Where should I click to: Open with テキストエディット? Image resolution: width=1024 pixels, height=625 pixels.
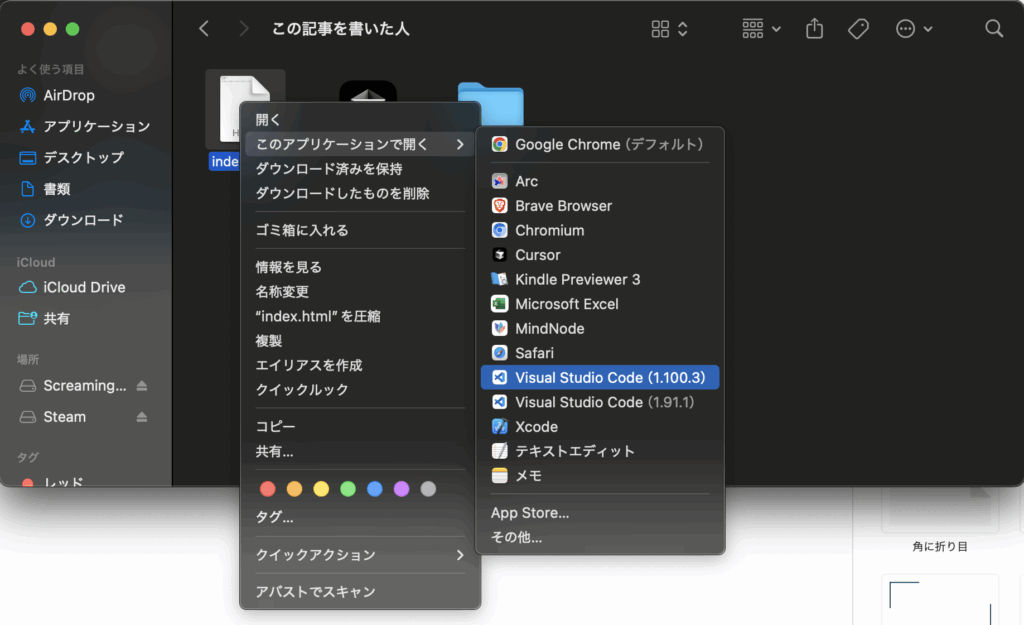point(600,451)
